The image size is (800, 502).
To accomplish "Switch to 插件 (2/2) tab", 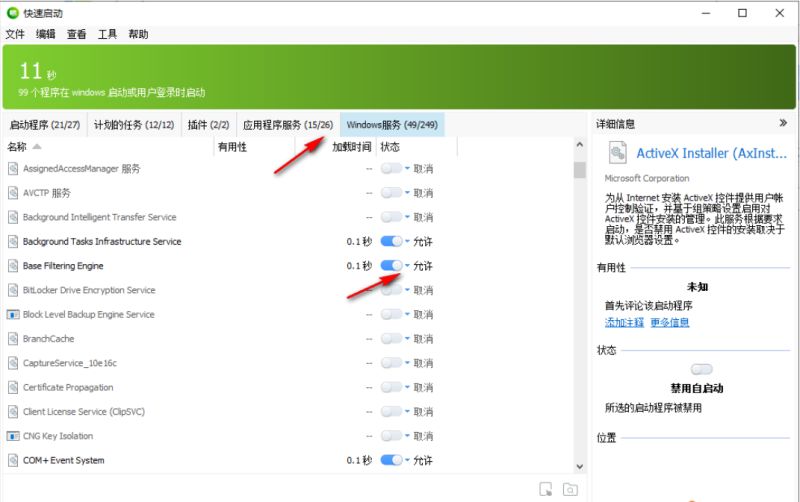I will click(208, 124).
